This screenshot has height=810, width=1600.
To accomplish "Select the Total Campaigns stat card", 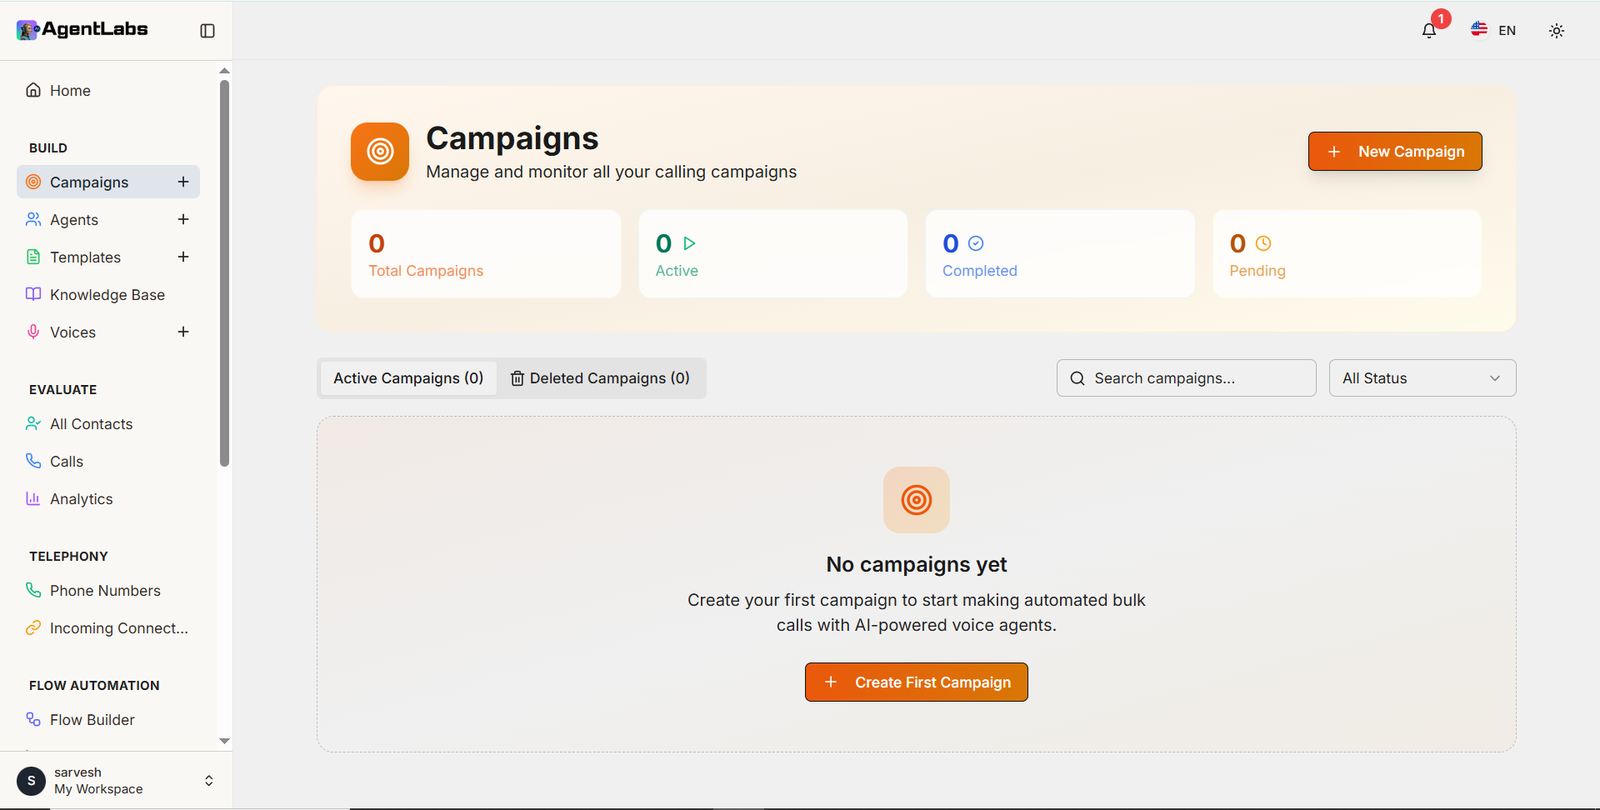I will click(486, 254).
